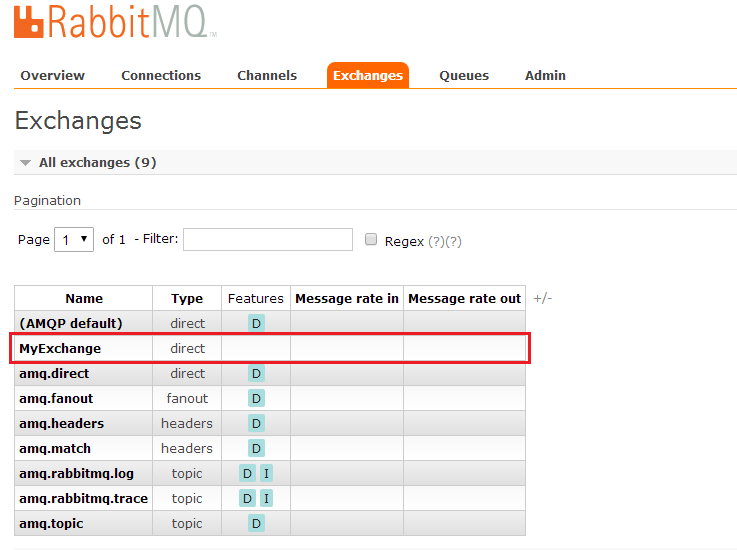The height and width of the screenshot is (550, 737).
Task: Click the D badge for amq.rabbitmq.trace
Action: 247,498
